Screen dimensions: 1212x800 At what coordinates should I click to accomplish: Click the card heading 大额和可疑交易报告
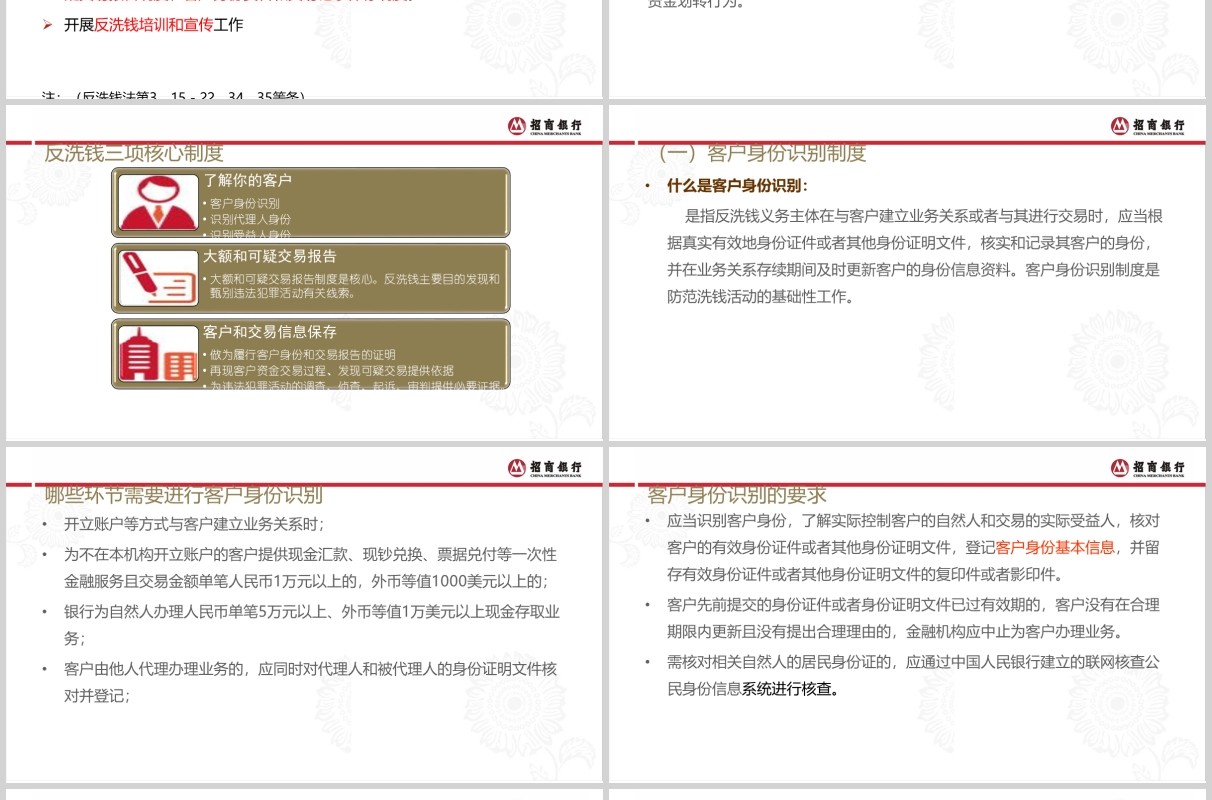pos(270,256)
